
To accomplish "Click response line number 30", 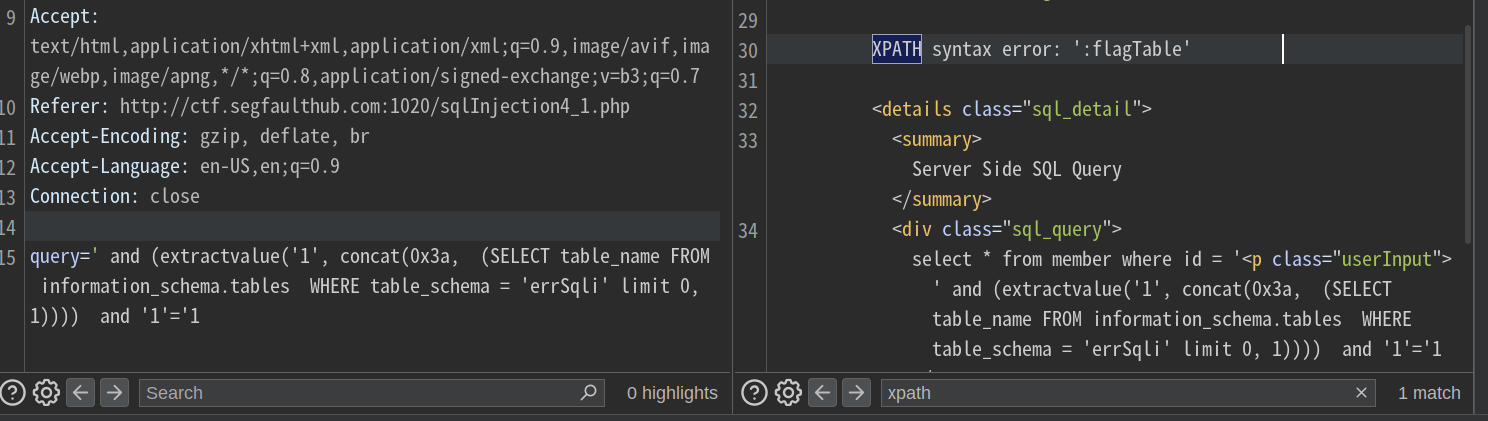I will 747,50.
